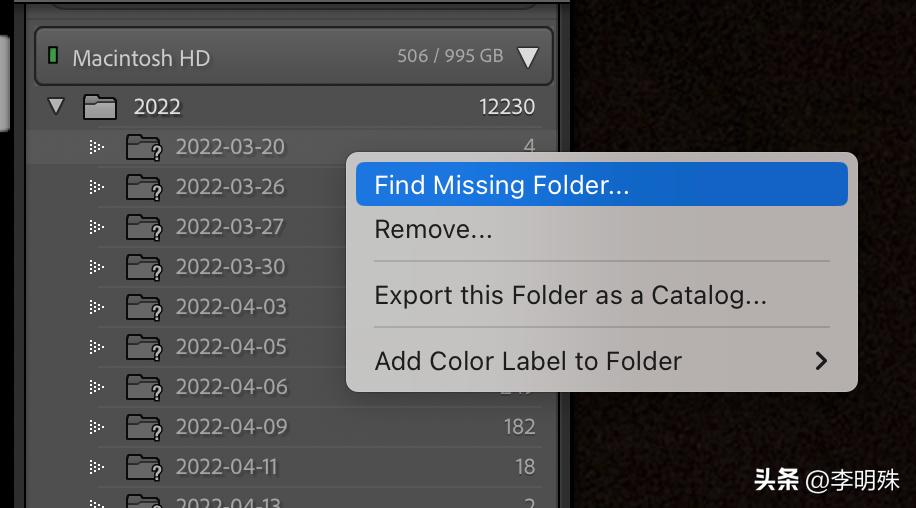Click the missing folder icon for 2022-04-03

[x=144, y=308]
